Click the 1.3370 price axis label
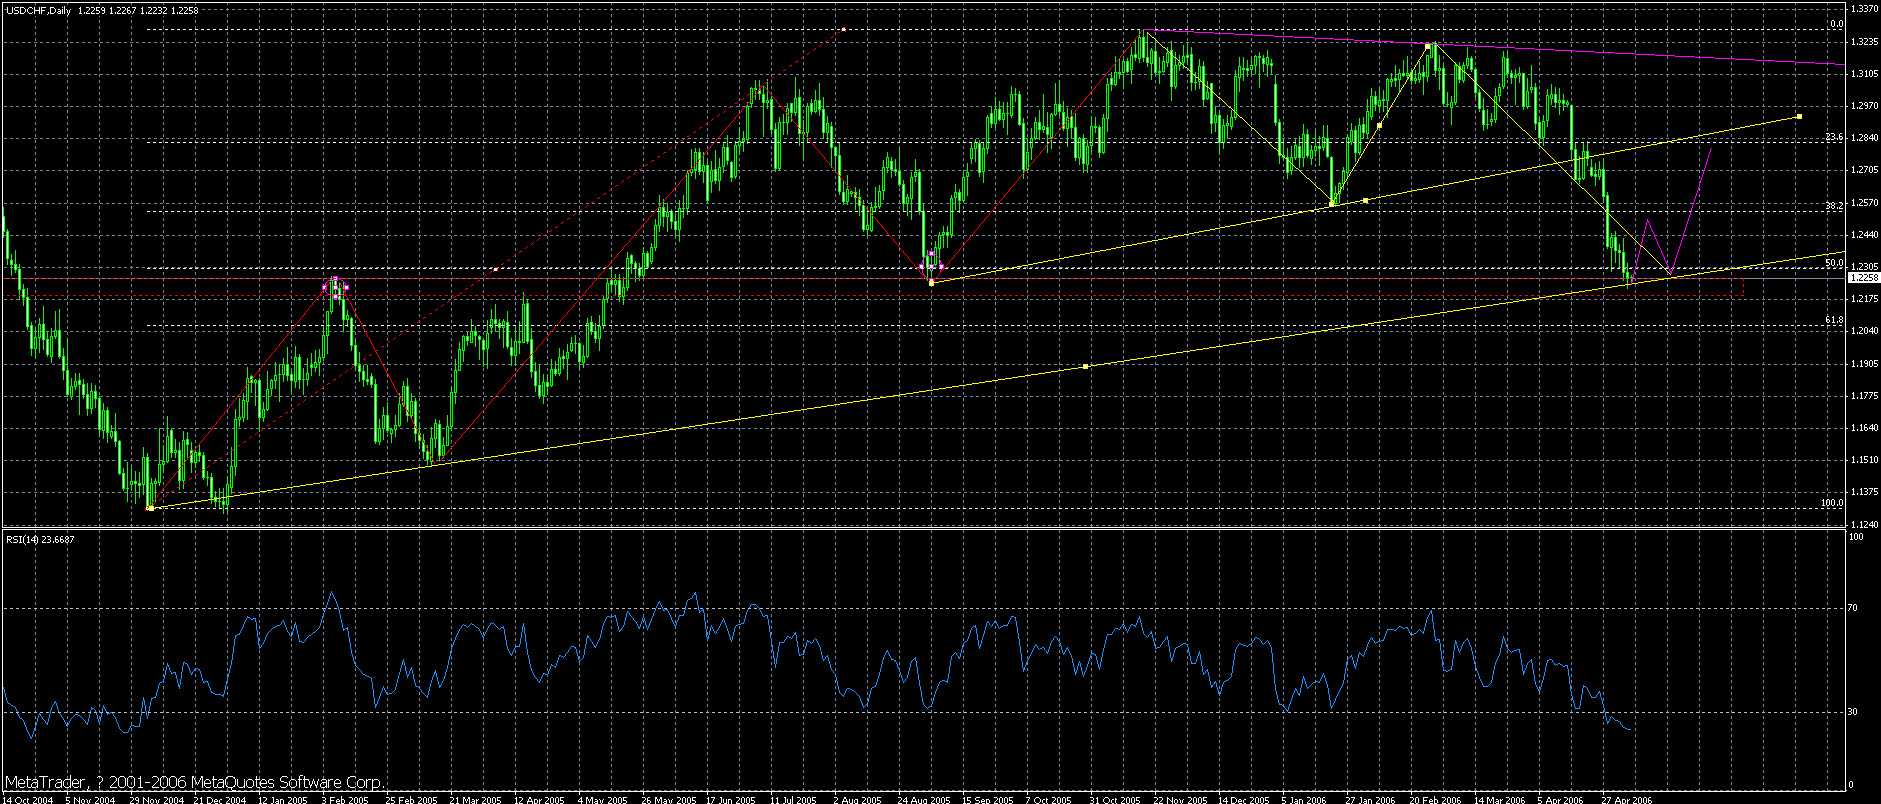Viewport: 1881px width, 804px height. [x=1864, y=9]
